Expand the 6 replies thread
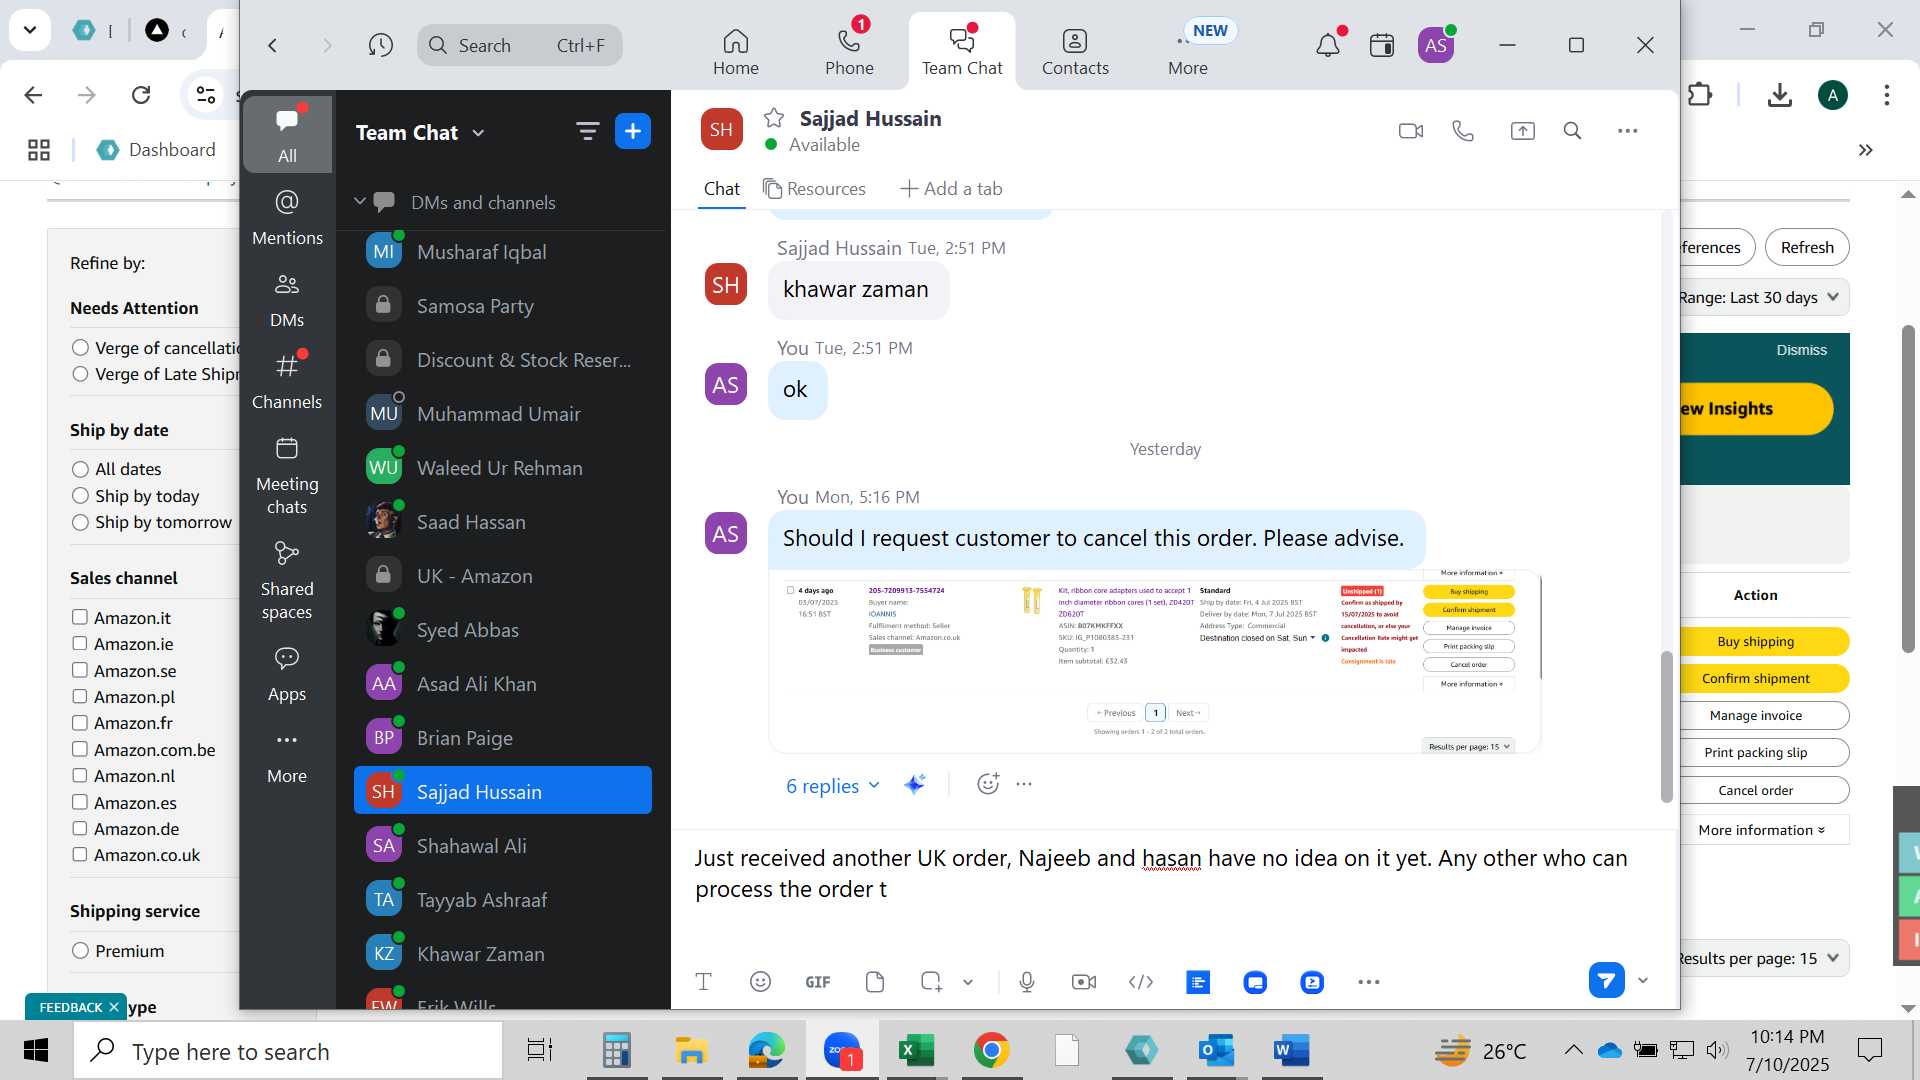Viewport: 1920px width, 1080px height. pos(832,786)
